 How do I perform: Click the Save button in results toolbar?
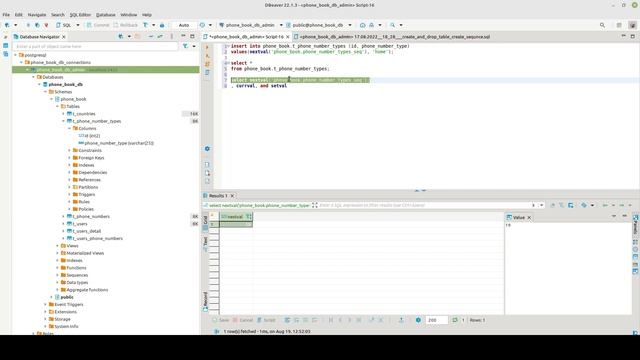(221, 320)
